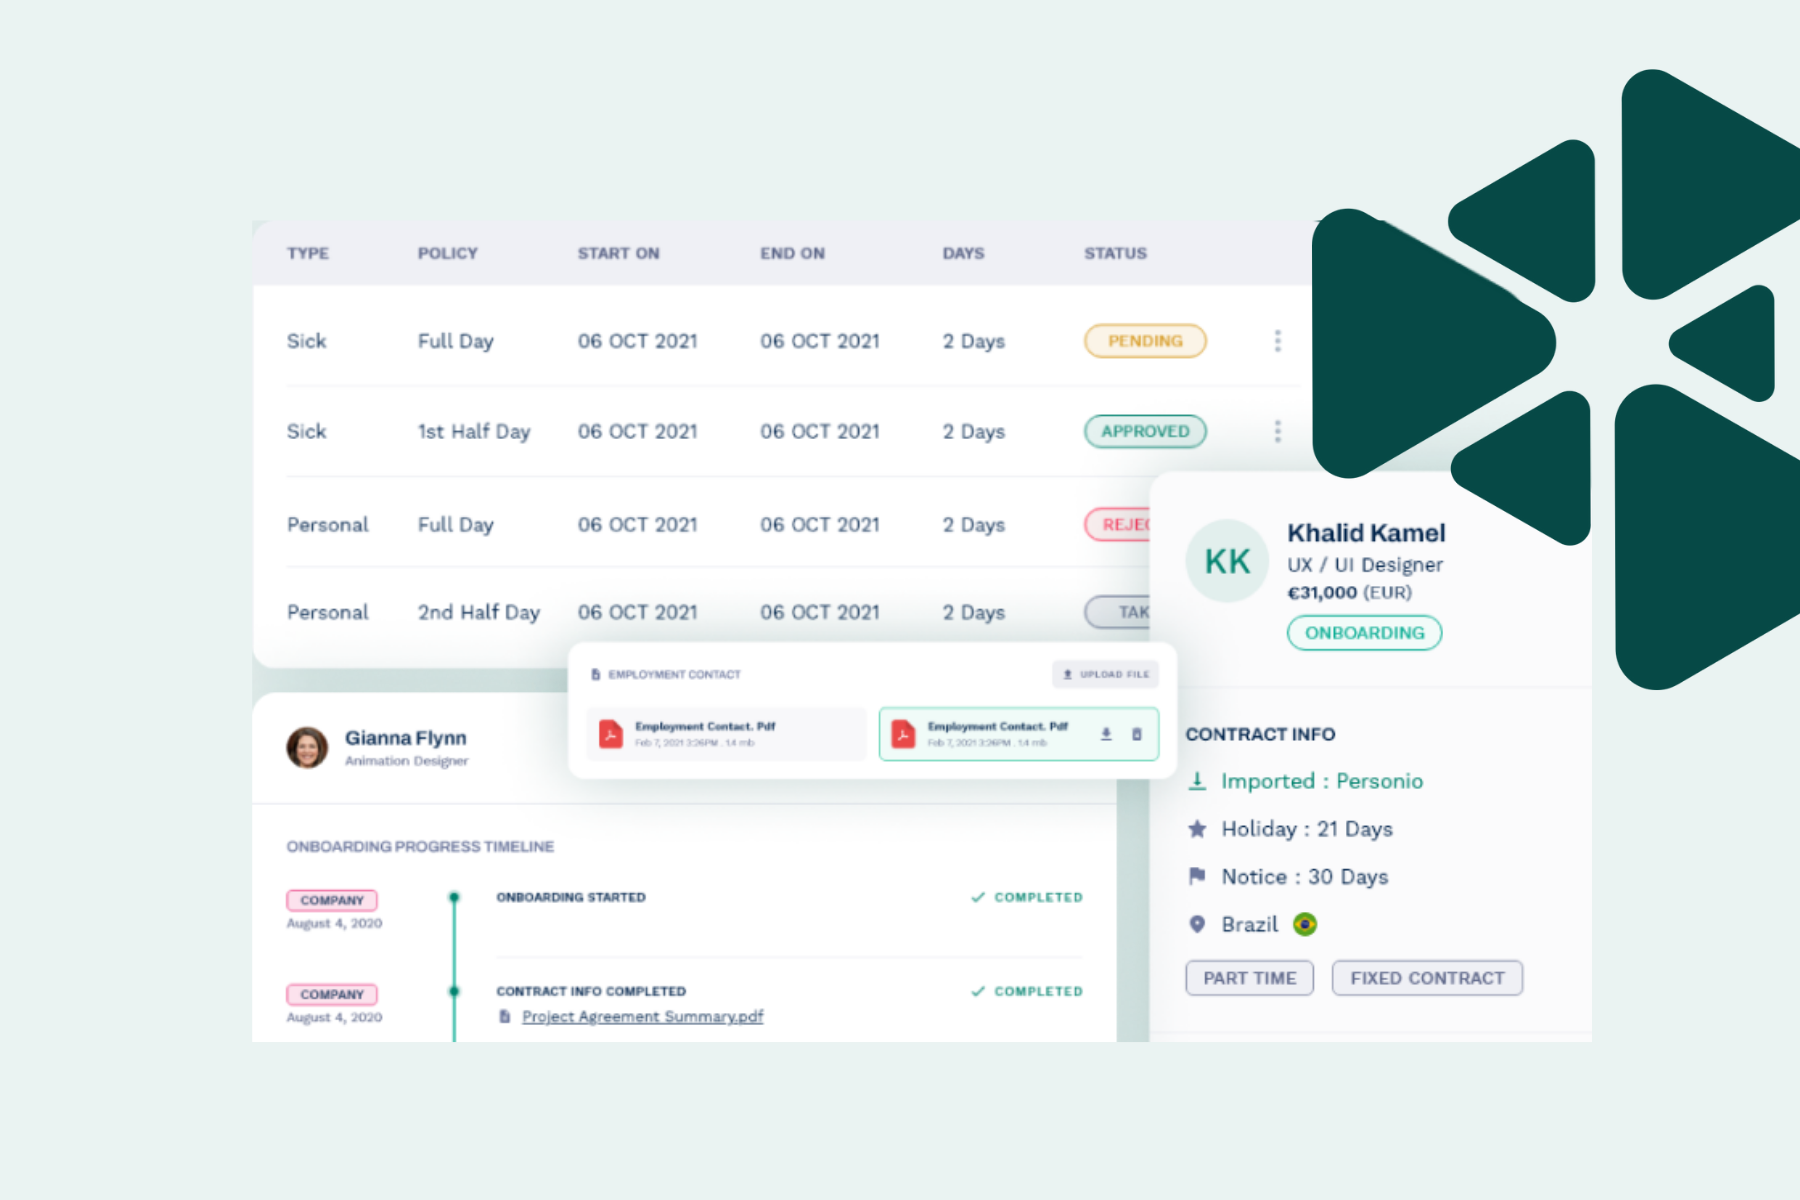Click the UPLOAD FILE button
Screen dimensions: 1800x1200
1105,674
